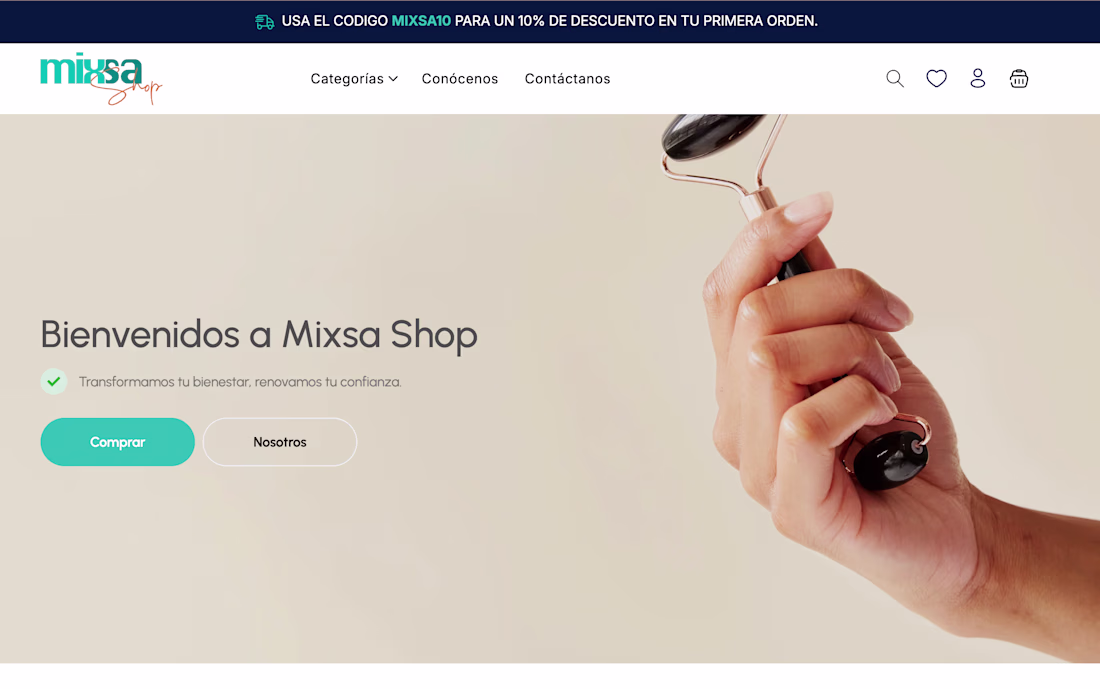Open the shopping basket icon
Screen dimensions: 1100x689
(x=1019, y=79)
